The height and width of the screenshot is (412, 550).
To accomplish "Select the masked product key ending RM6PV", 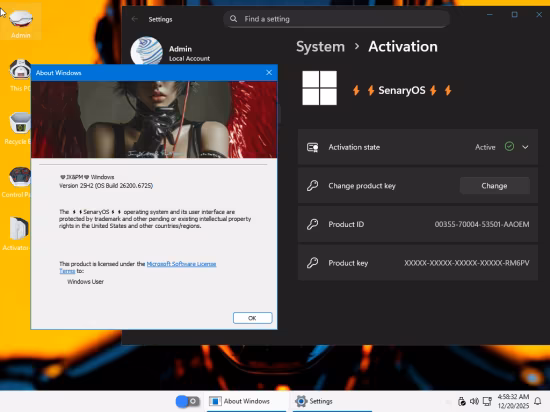I will tap(467, 263).
